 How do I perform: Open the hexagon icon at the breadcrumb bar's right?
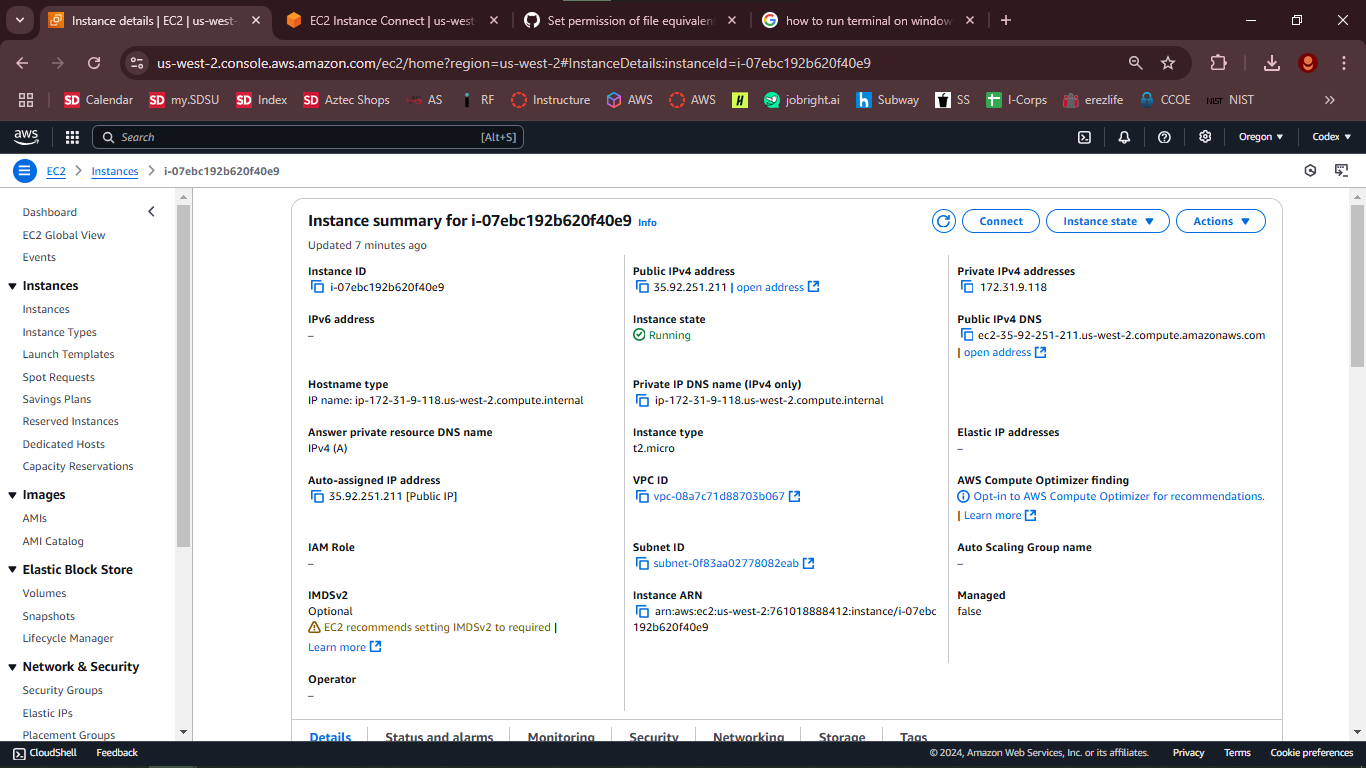tap(1310, 171)
